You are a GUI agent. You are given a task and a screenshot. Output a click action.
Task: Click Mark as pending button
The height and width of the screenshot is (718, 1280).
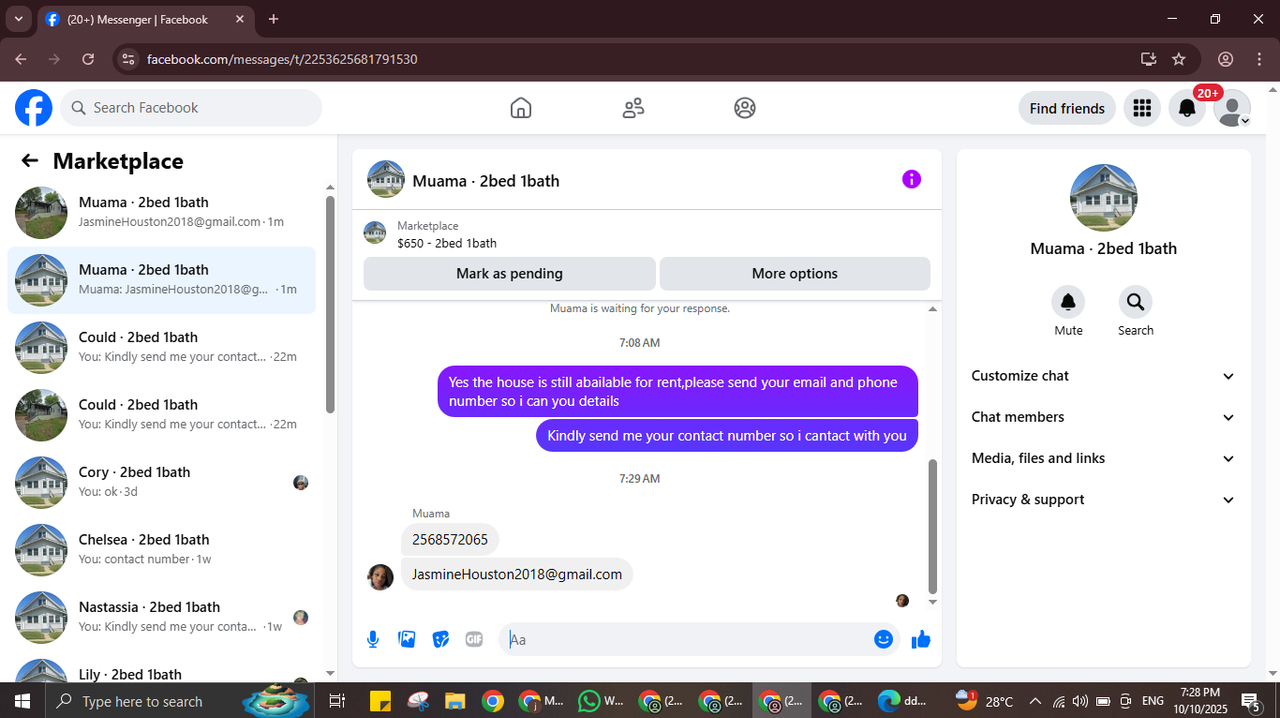tap(509, 274)
